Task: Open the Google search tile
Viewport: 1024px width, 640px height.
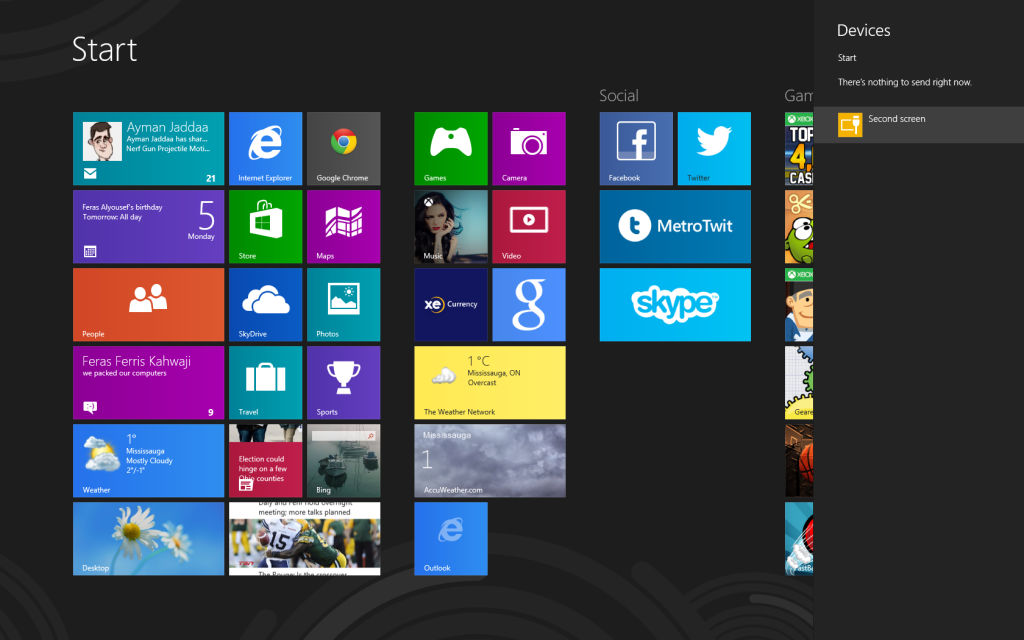Action: 529,304
